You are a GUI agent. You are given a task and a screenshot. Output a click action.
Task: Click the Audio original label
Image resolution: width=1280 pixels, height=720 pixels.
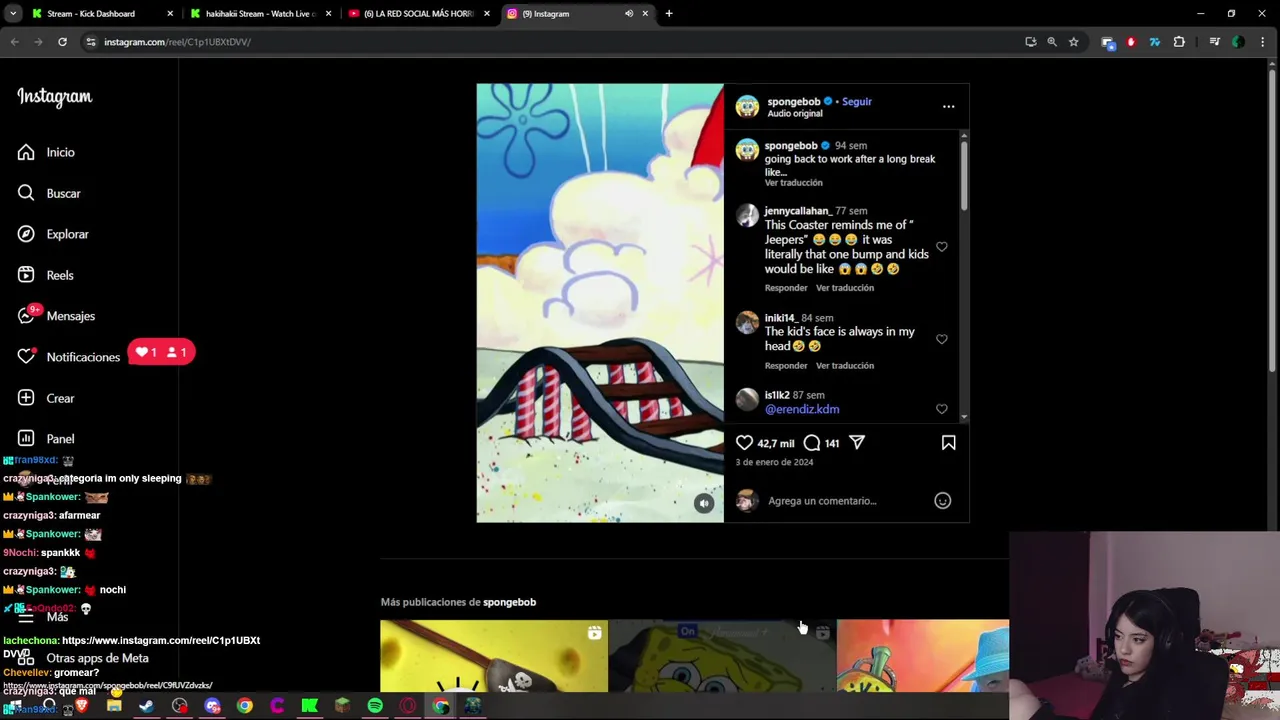point(794,114)
